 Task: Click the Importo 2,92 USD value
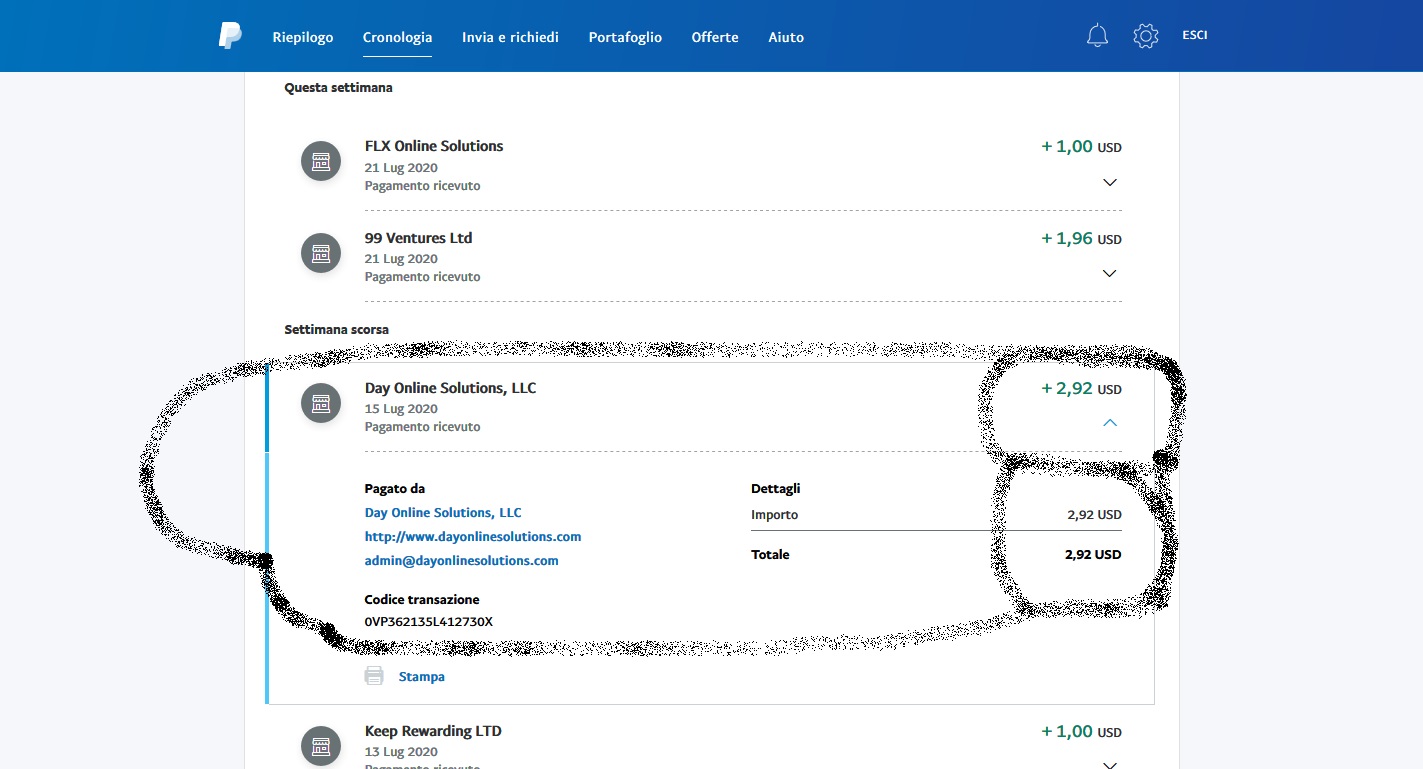(1094, 515)
